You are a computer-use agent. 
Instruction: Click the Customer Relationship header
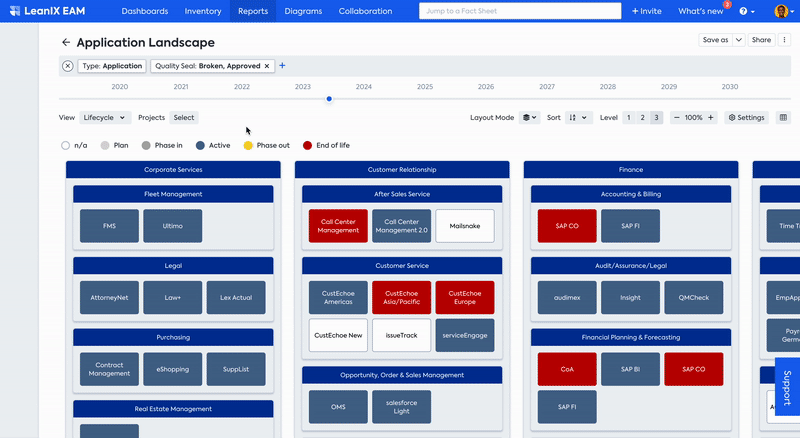point(402,169)
